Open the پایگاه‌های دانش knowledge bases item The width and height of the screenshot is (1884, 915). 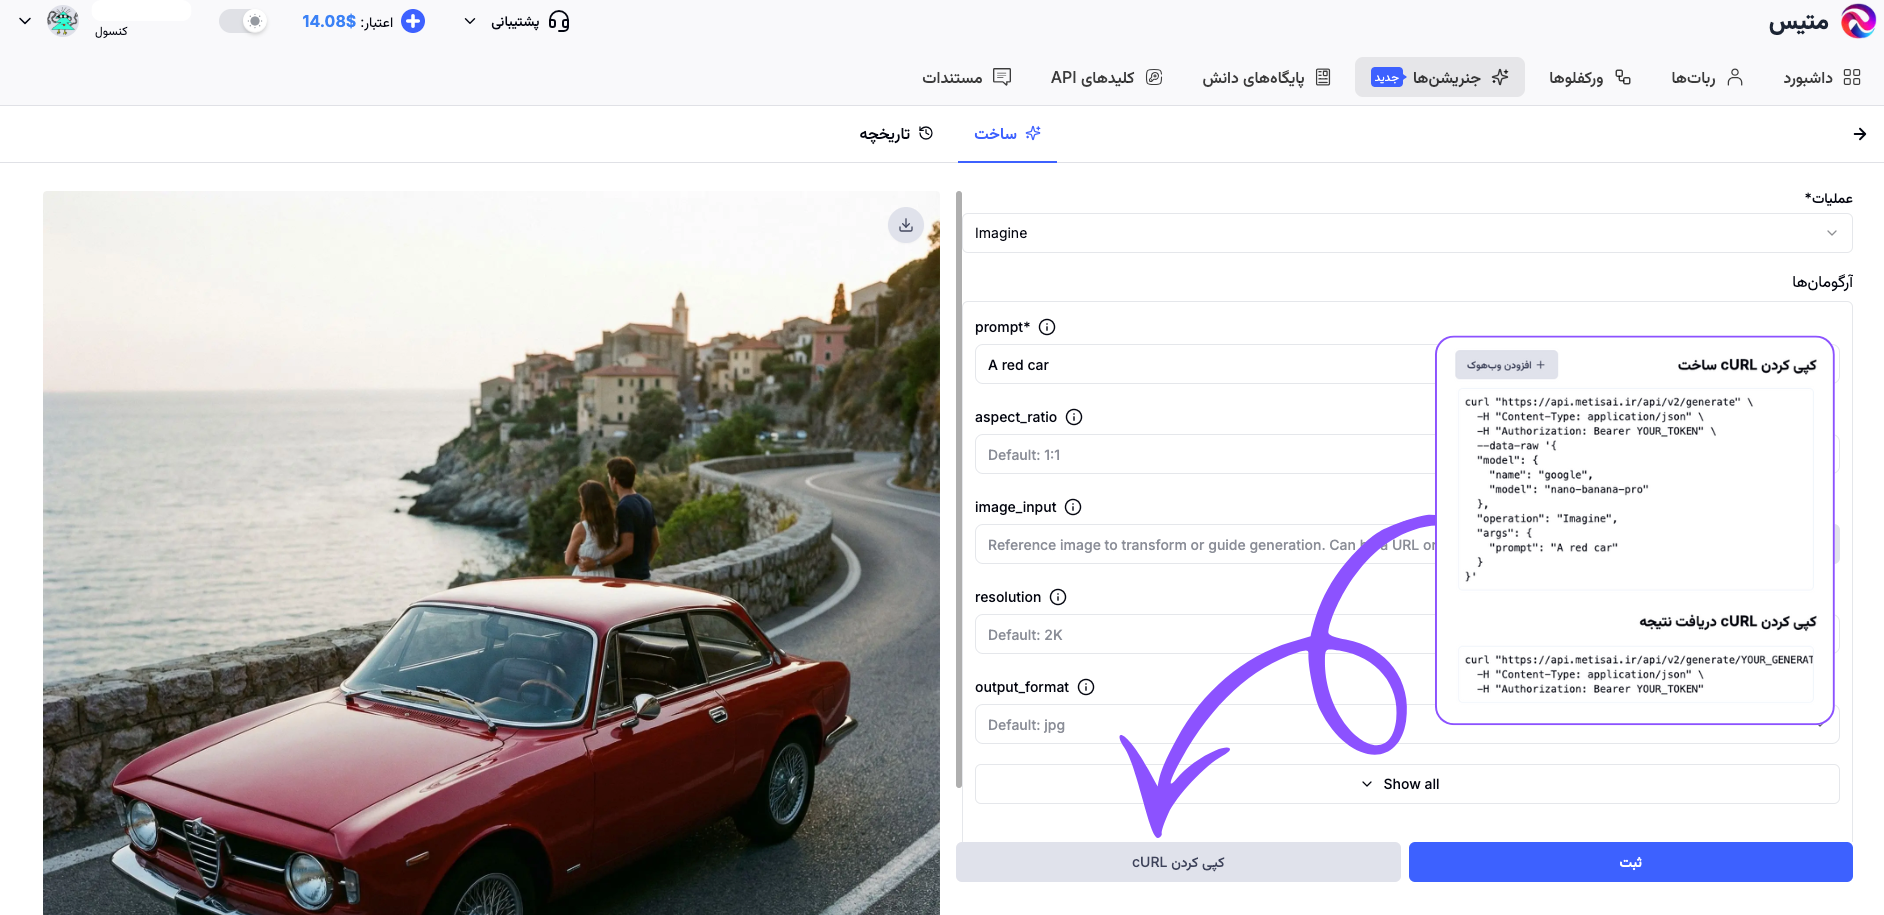pos(1266,77)
